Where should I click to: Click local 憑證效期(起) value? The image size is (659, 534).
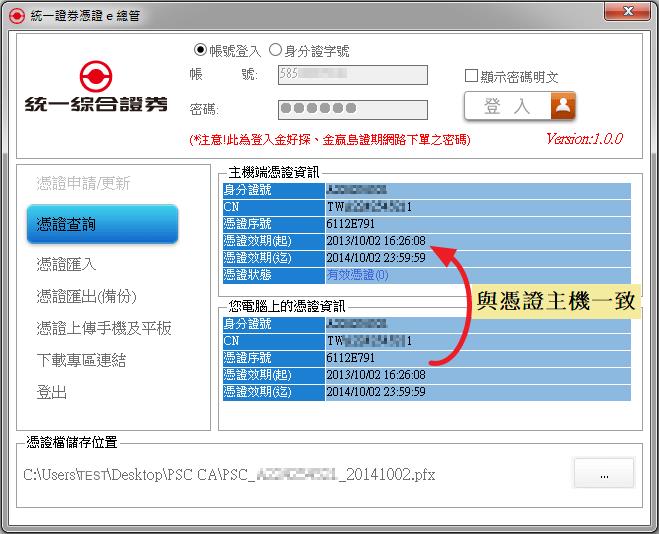click(x=376, y=375)
